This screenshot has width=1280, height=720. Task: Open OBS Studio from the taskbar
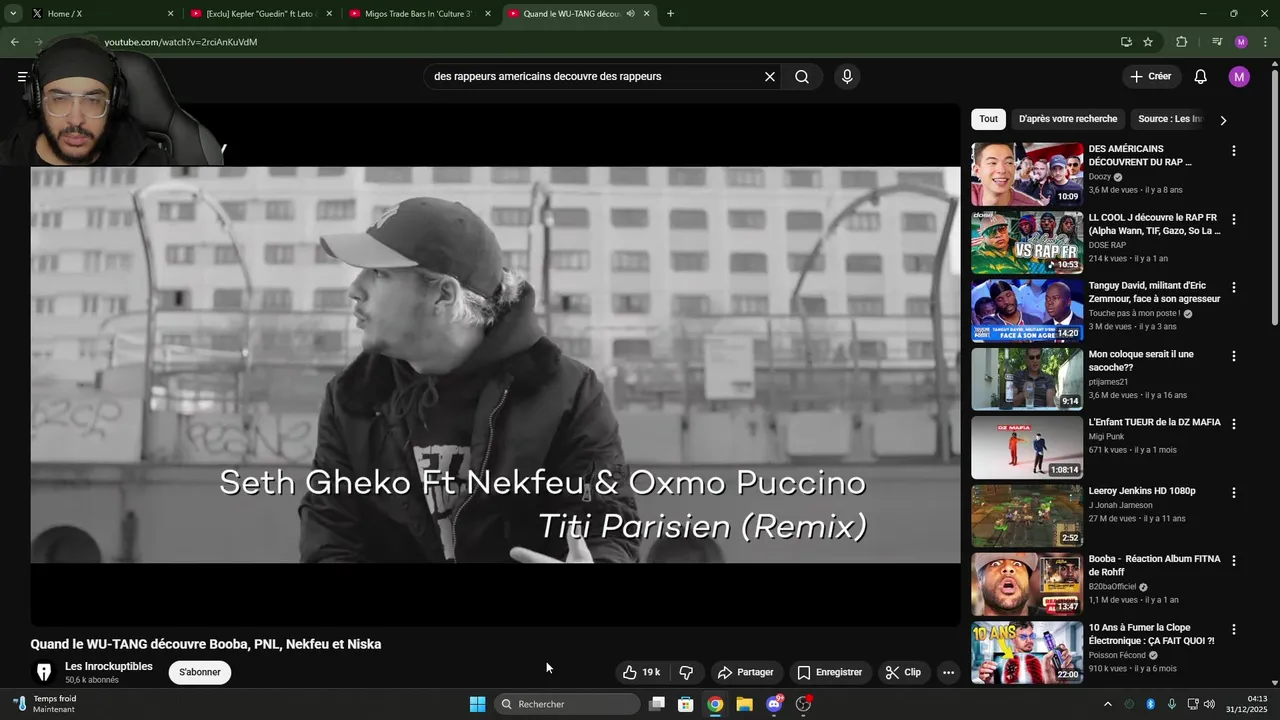pos(803,704)
